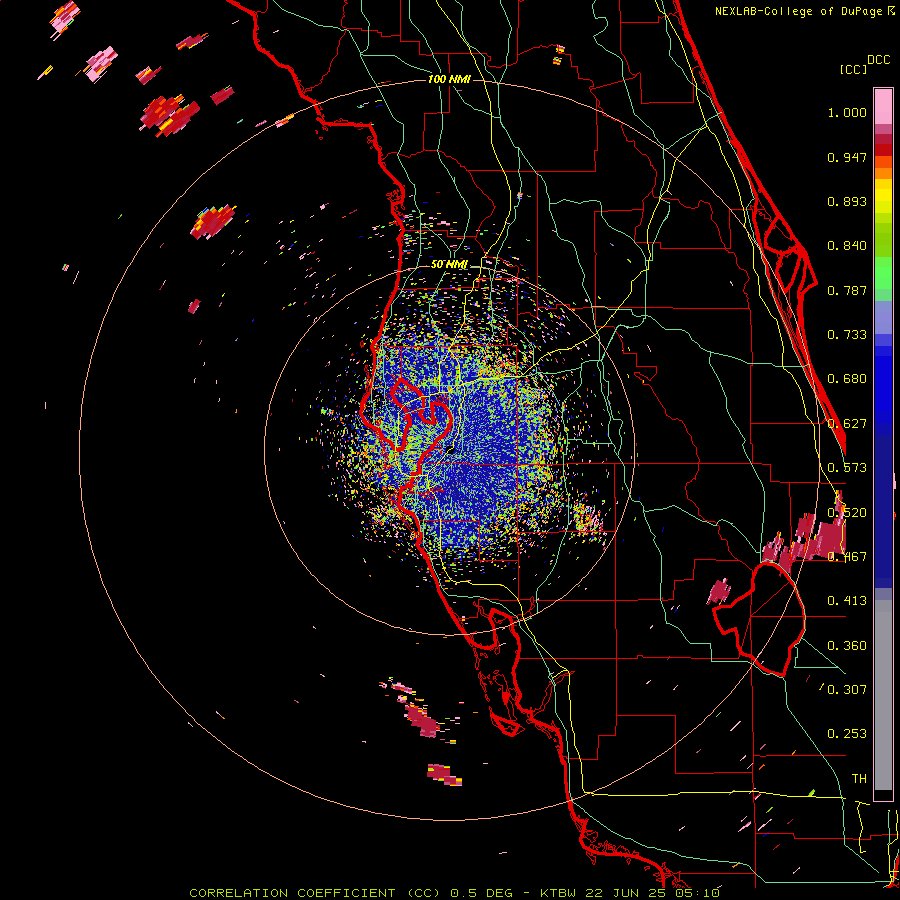Click the radar site marker at ring center

click(x=451, y=451)
